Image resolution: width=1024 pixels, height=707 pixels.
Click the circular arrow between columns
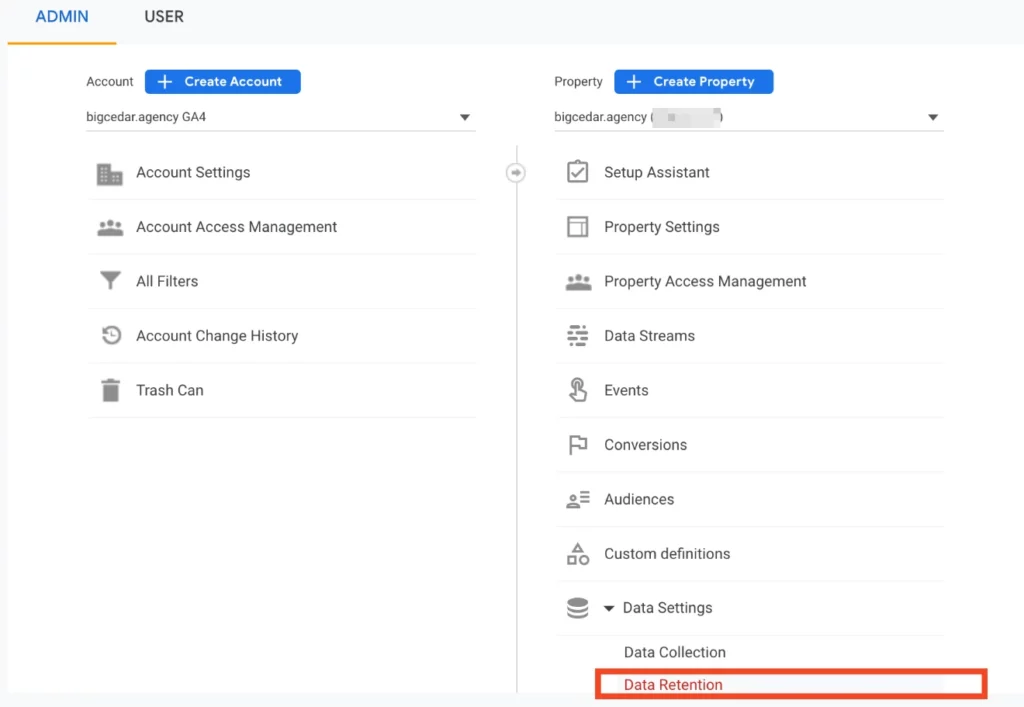click(x=515, y=172)
